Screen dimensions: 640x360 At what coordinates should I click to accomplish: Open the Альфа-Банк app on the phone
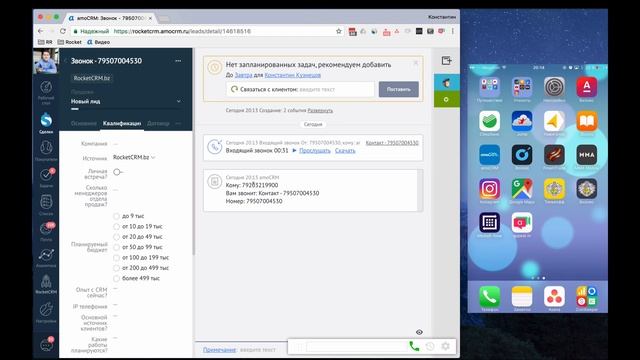click(x=587, y=87)
